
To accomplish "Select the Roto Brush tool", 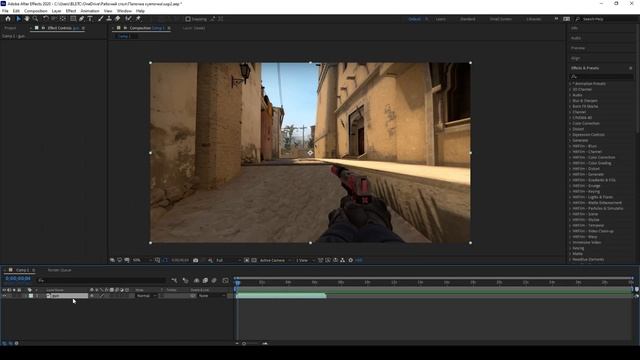I will pos(129,19).
